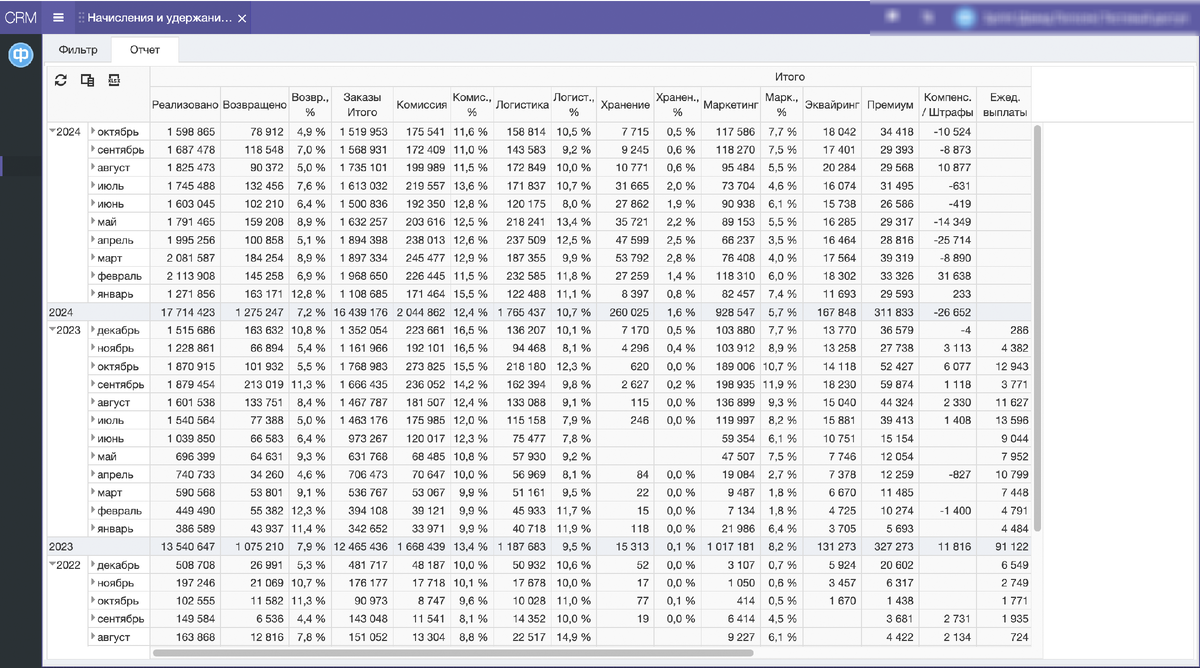
Task: Select март 2024 Хранение value 53 792
Action: pyautogui.click(x=625, y=258)
